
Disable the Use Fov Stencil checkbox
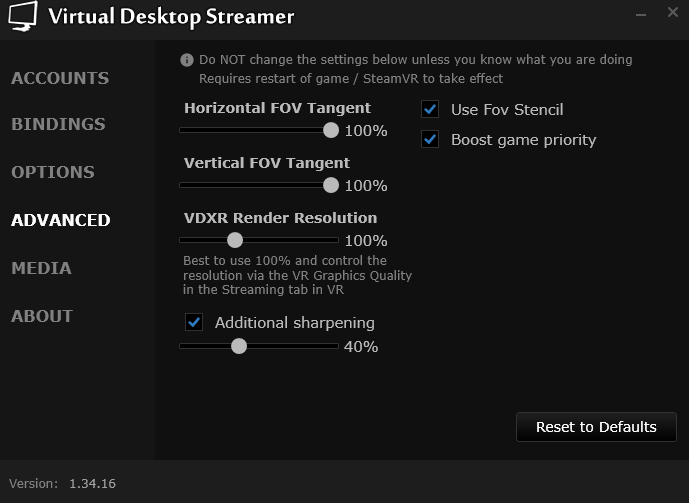(x=431, y=109)
